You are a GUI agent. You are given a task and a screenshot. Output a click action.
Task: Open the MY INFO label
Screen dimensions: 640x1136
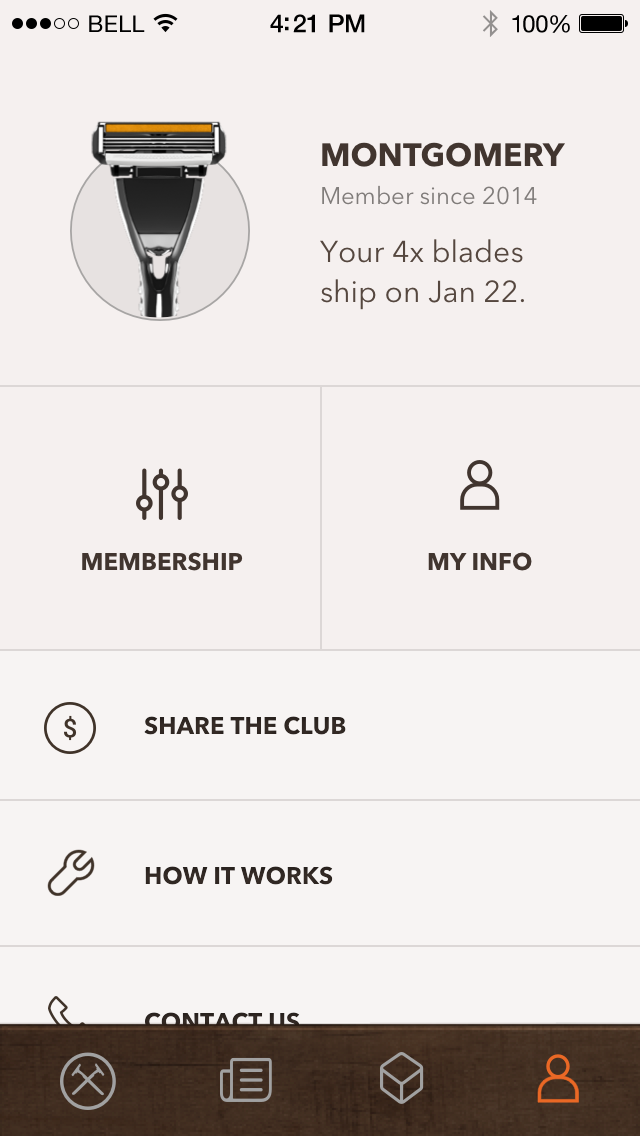click(480, 561)
